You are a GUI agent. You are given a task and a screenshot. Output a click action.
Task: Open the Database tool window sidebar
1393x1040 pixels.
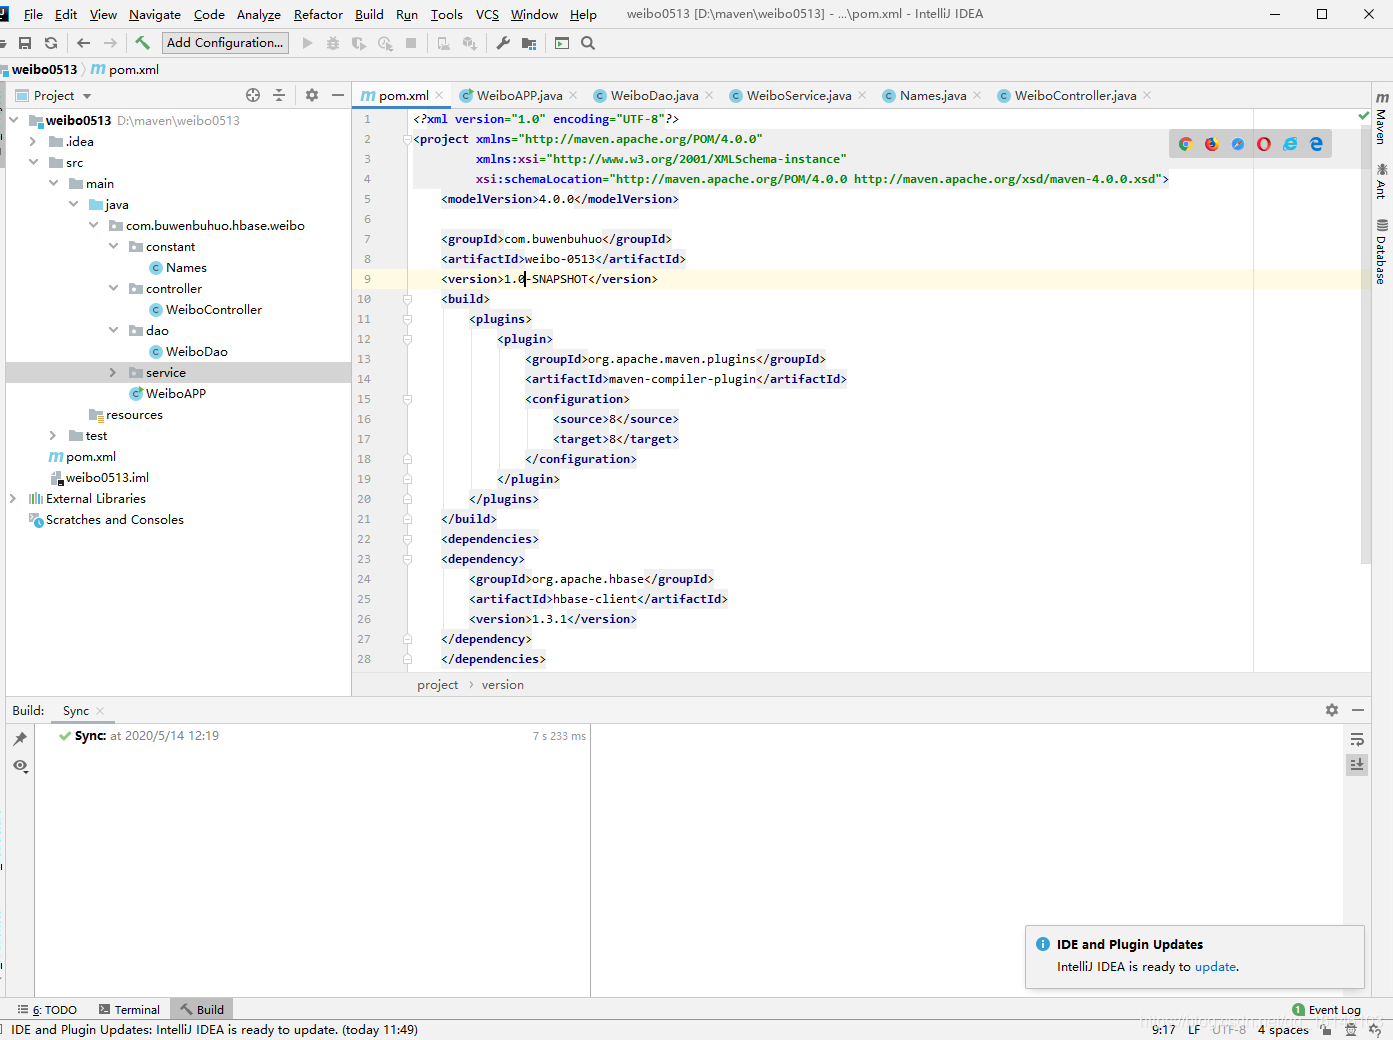(1381, 252)
